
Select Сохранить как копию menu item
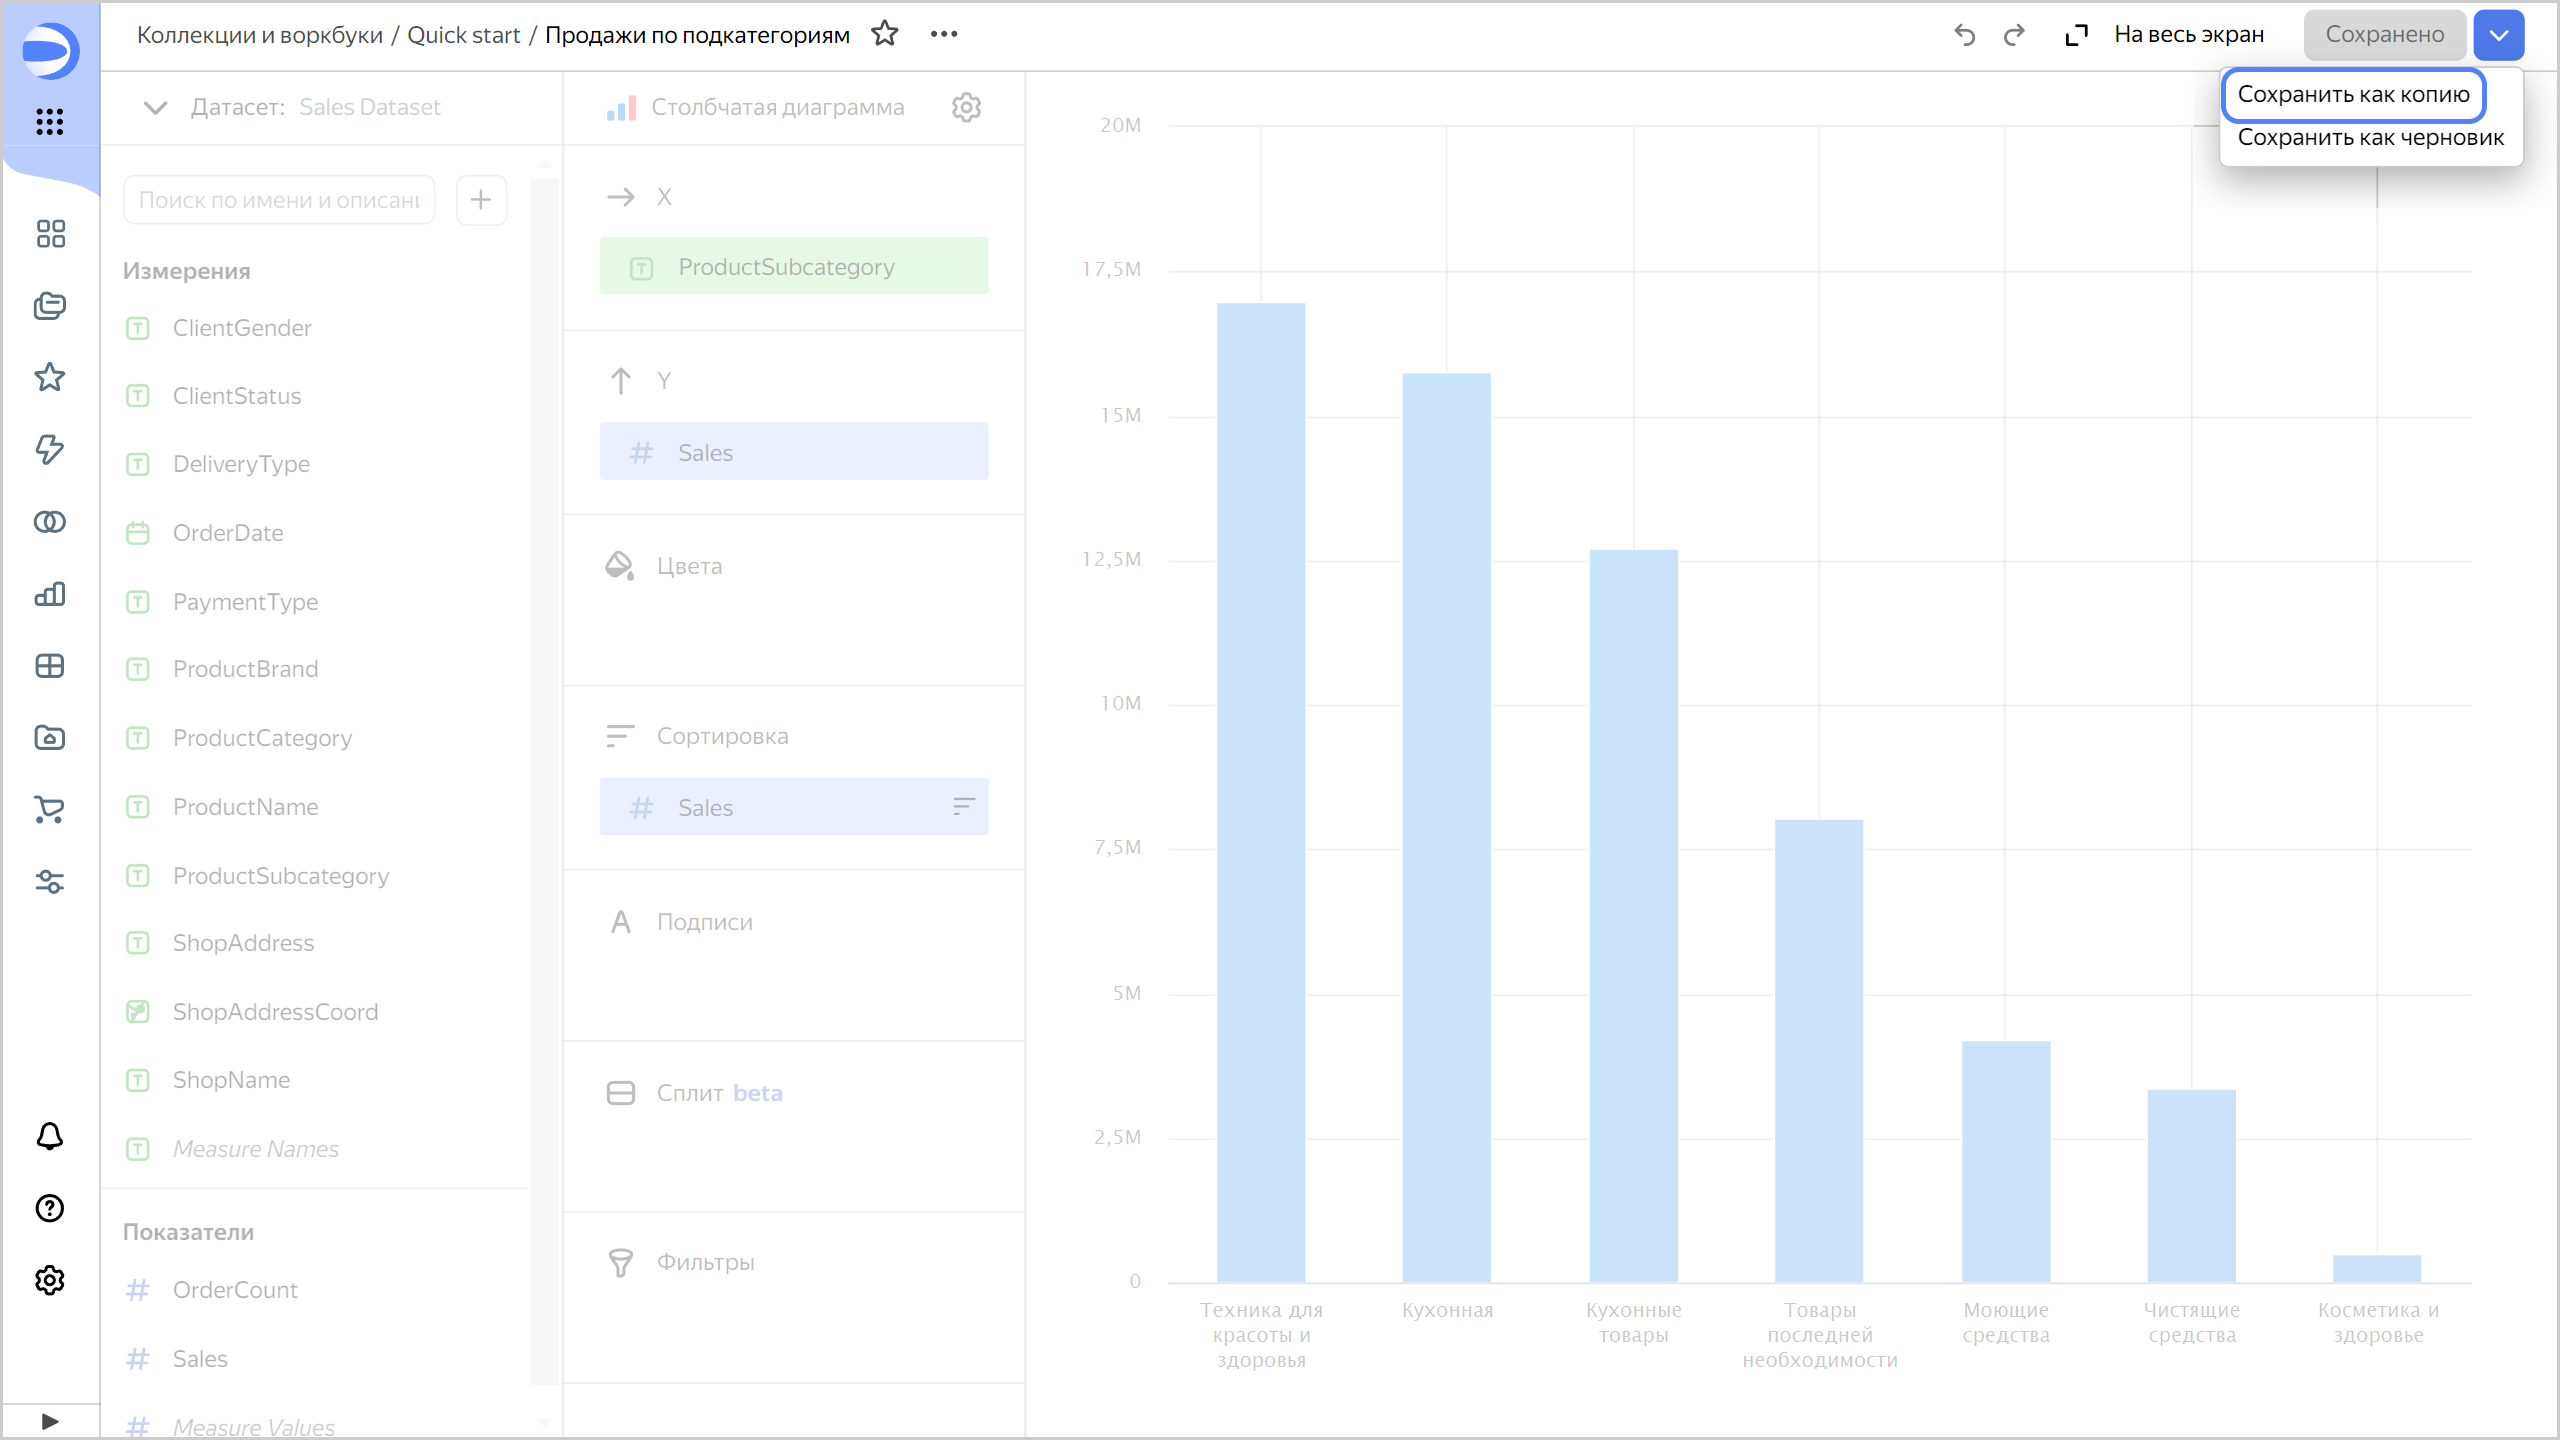coord(2353,94)
